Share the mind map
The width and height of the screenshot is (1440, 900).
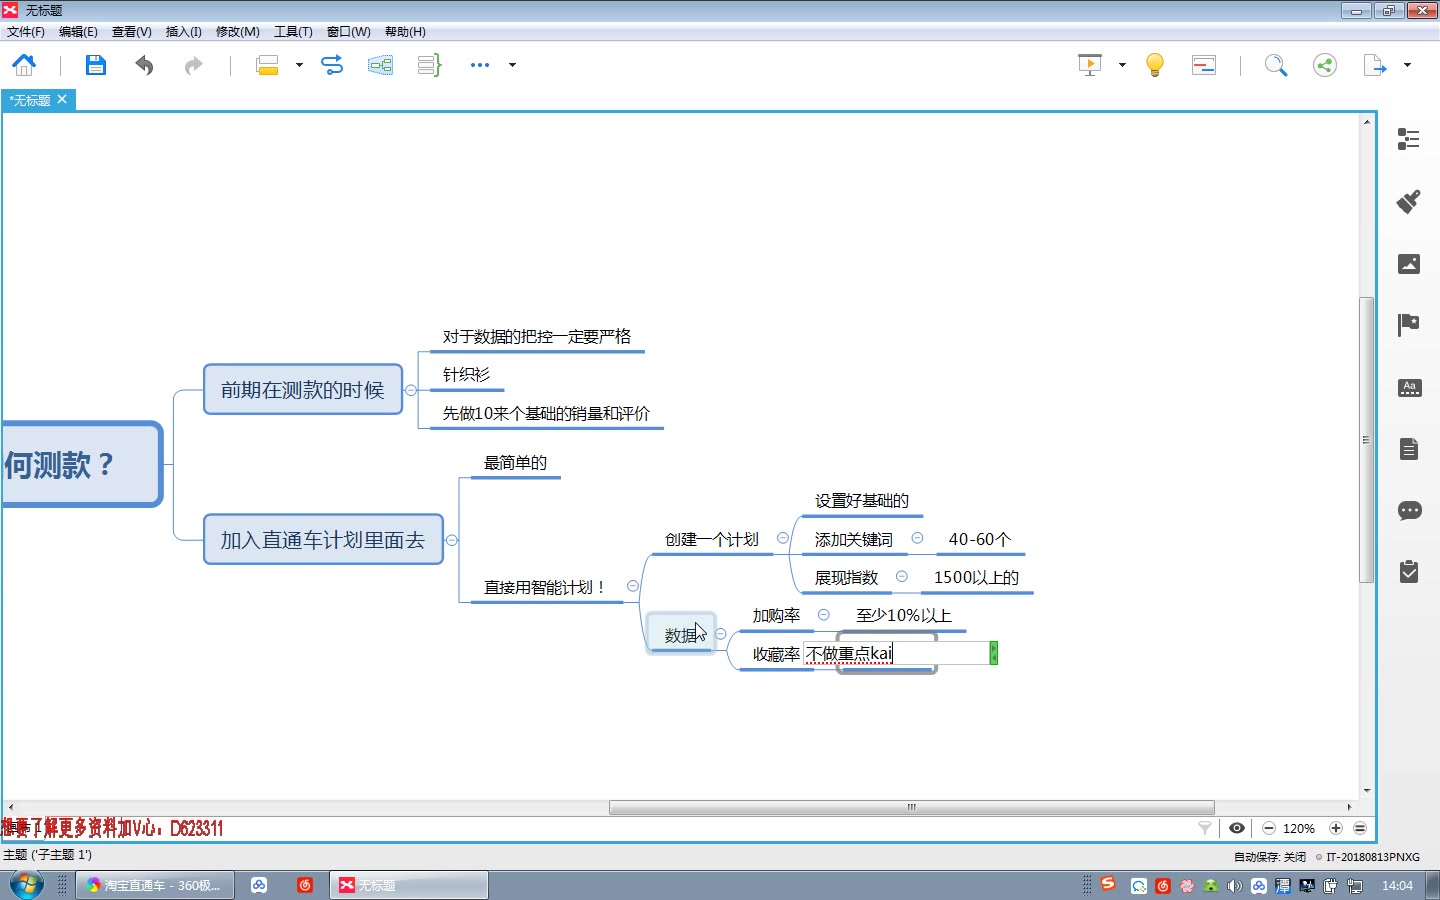pyautogui.click(x=1325, y=65)
